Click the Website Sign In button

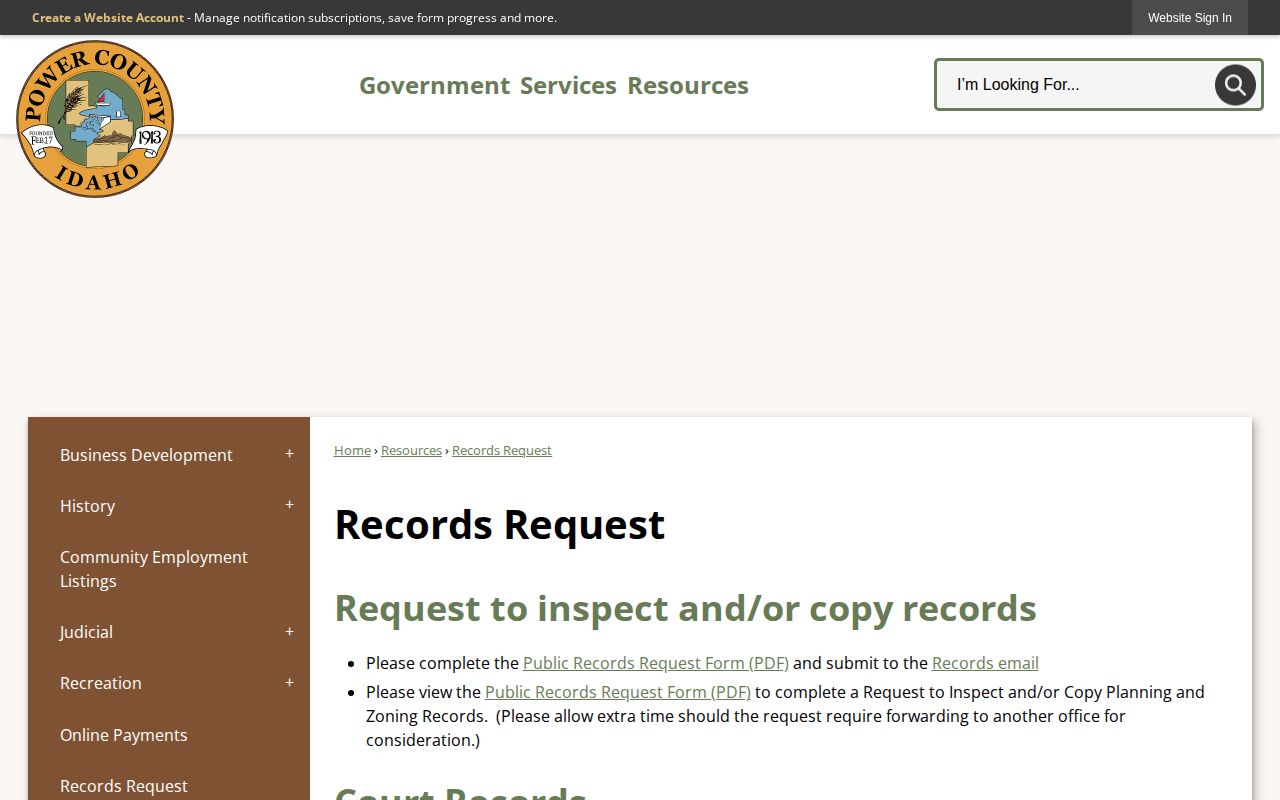point(1189,18)
